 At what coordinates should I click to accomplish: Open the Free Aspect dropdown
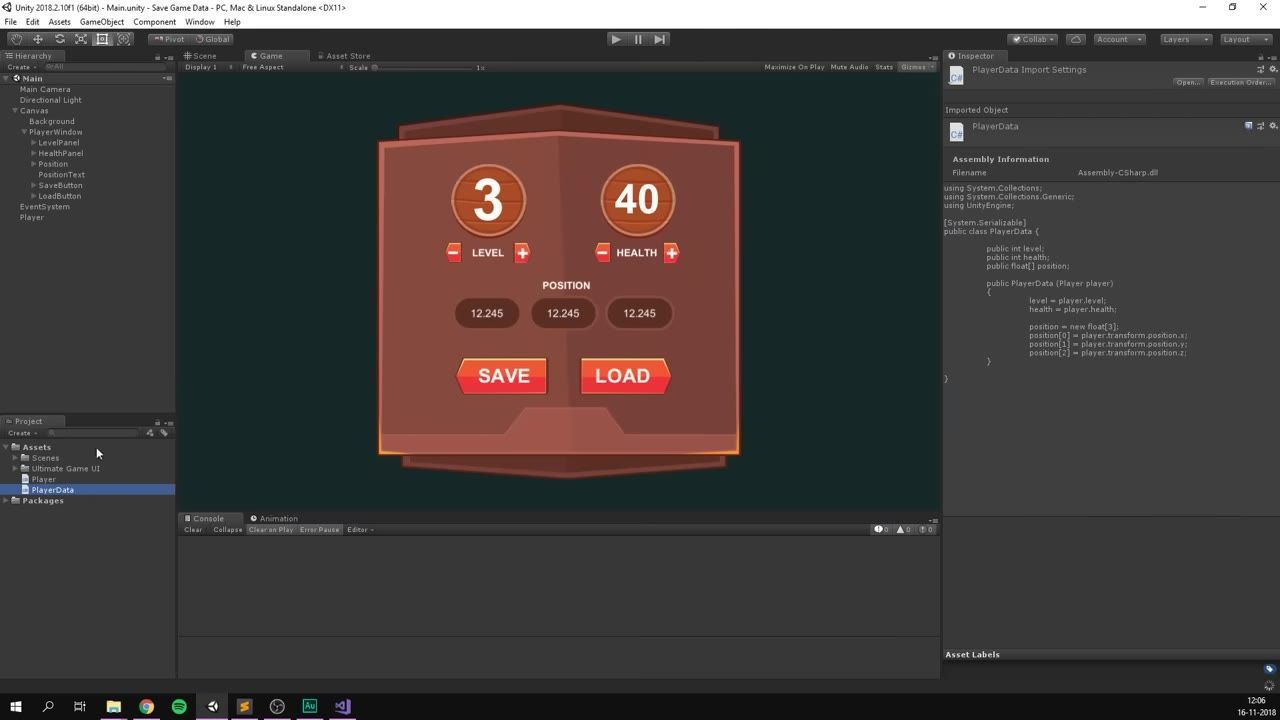tap(290, 67)
